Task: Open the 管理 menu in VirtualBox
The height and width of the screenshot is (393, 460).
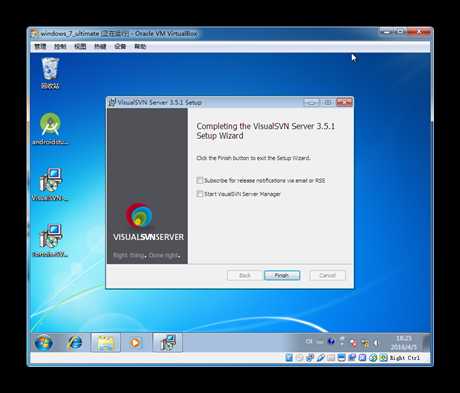Action: [x=40, y=46]
